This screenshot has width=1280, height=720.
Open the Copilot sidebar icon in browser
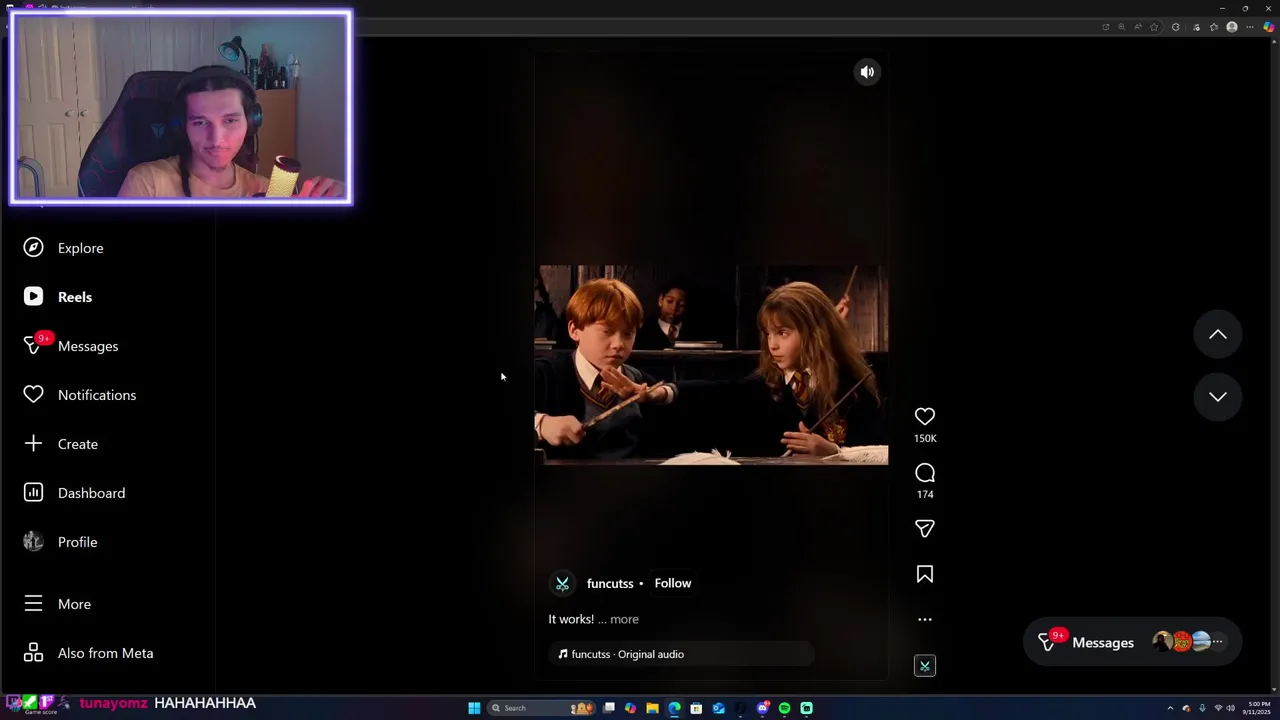(1269, 27)
